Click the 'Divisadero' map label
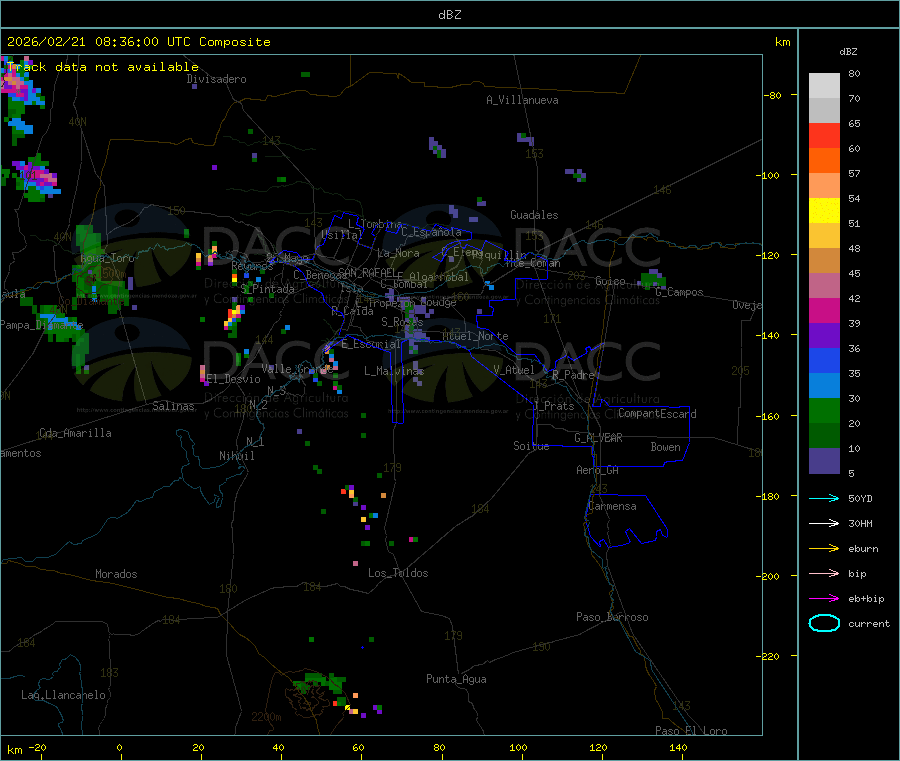 [x=216, y=79]
